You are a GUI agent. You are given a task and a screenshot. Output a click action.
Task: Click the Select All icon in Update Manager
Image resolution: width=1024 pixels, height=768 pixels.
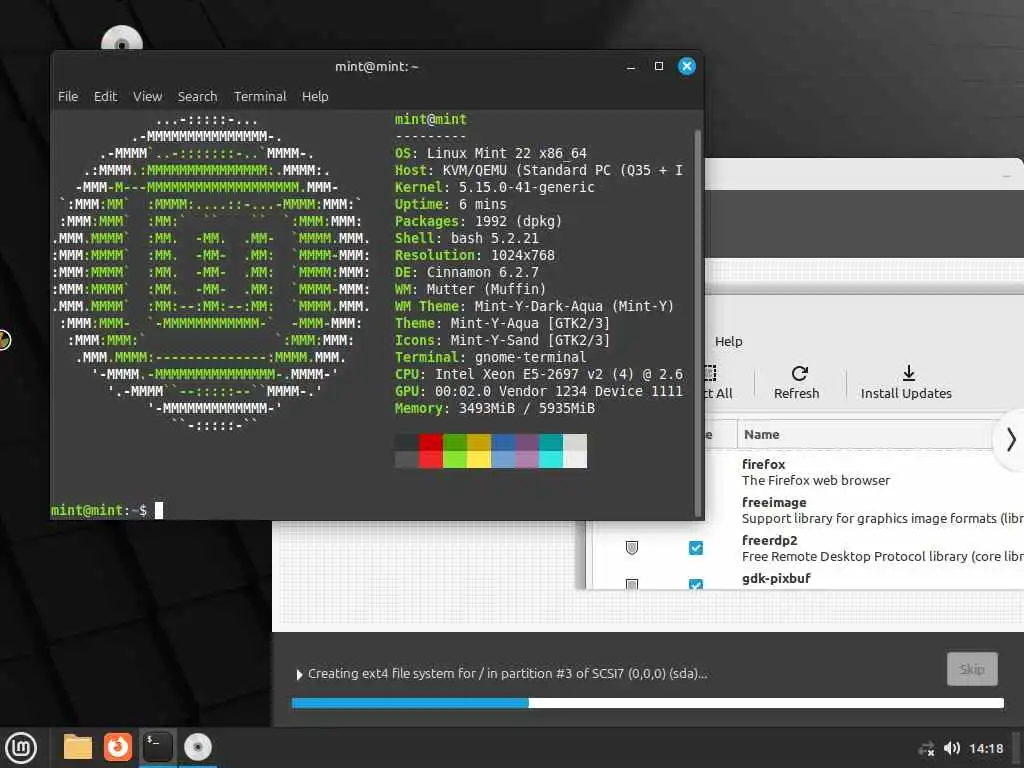tap(710, 373)
